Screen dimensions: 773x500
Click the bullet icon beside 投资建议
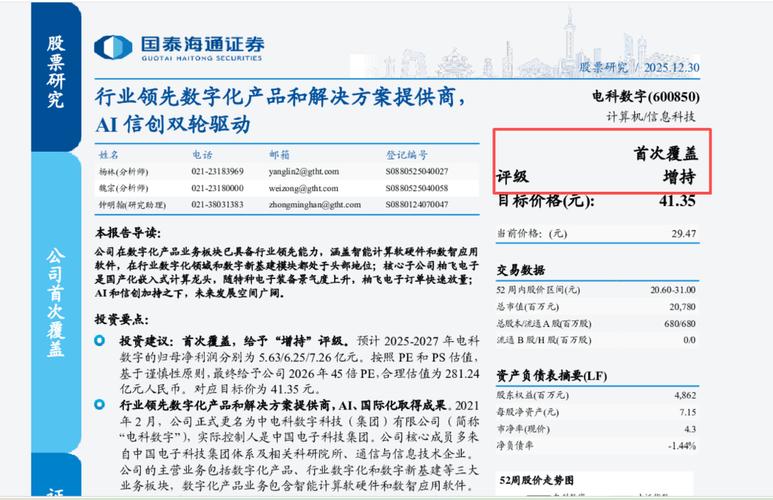(x=100, y=340)
